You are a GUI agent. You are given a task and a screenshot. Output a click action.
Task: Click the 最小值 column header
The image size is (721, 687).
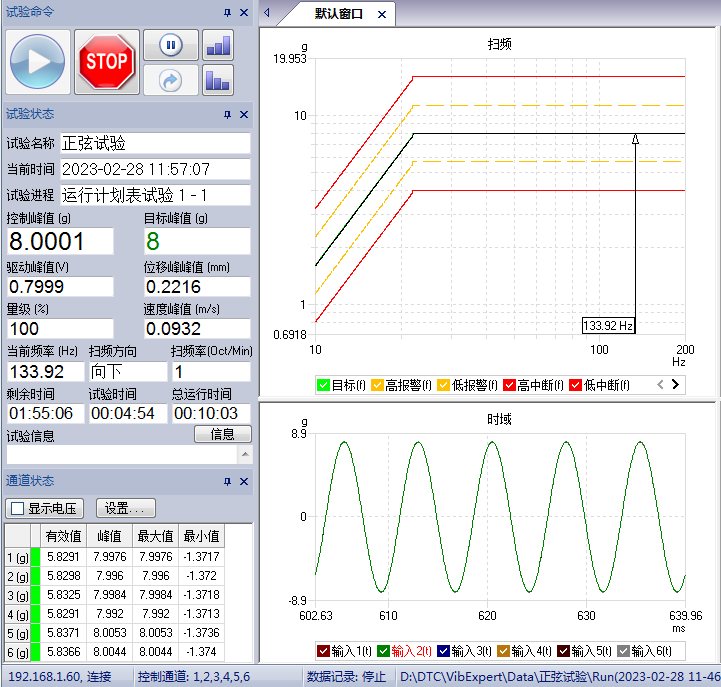(201, 536)
